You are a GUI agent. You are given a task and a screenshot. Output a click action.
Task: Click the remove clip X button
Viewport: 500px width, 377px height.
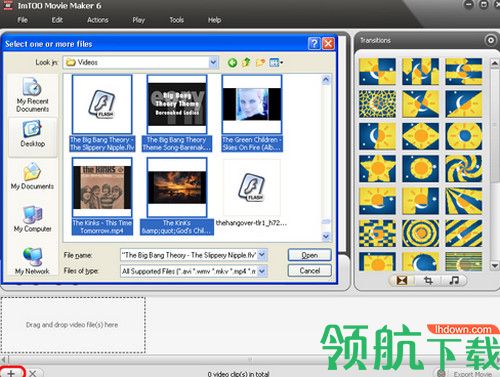coord(32,373)
